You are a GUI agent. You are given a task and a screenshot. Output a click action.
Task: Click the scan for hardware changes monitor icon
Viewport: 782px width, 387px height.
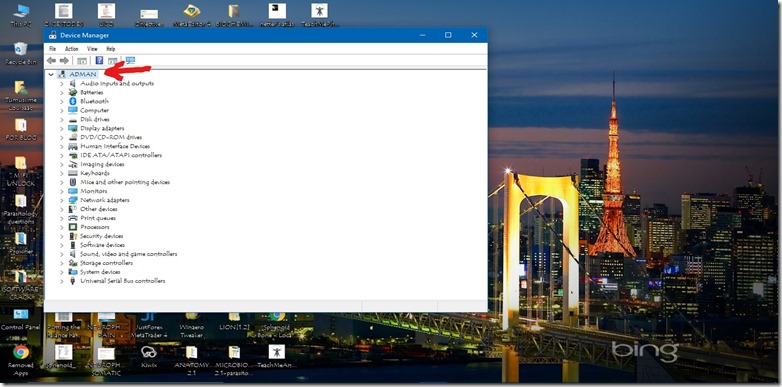coord(130,60)
